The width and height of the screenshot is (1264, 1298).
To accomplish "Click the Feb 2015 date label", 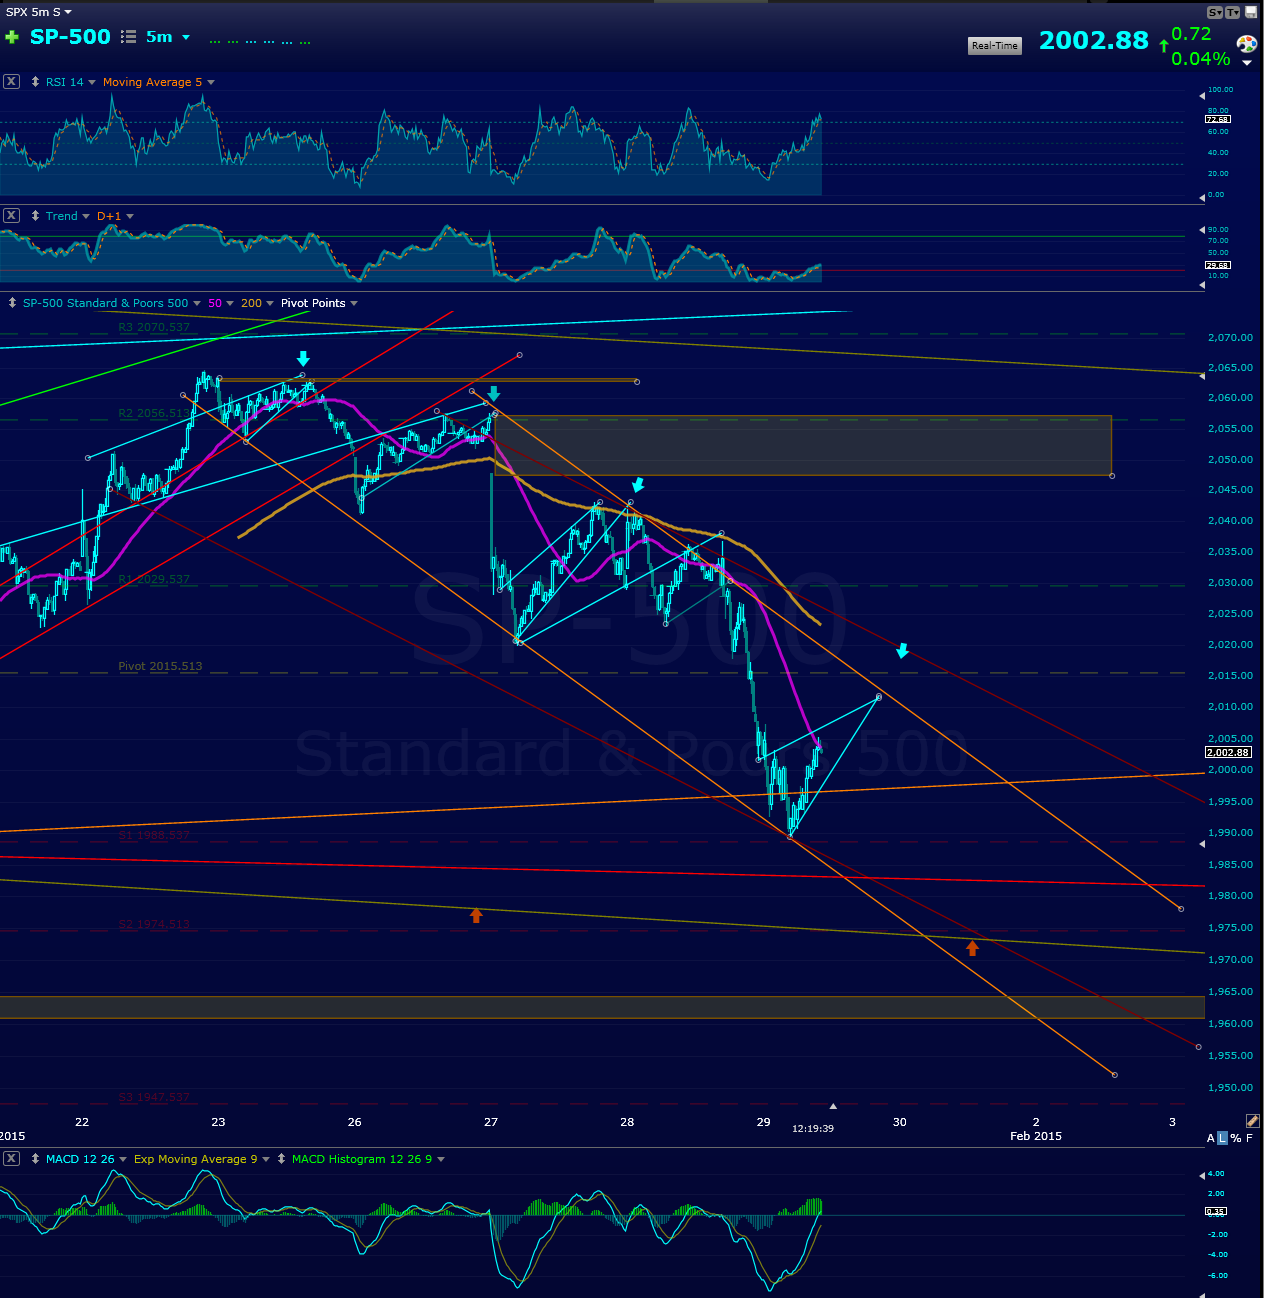I will 1036,1136.
